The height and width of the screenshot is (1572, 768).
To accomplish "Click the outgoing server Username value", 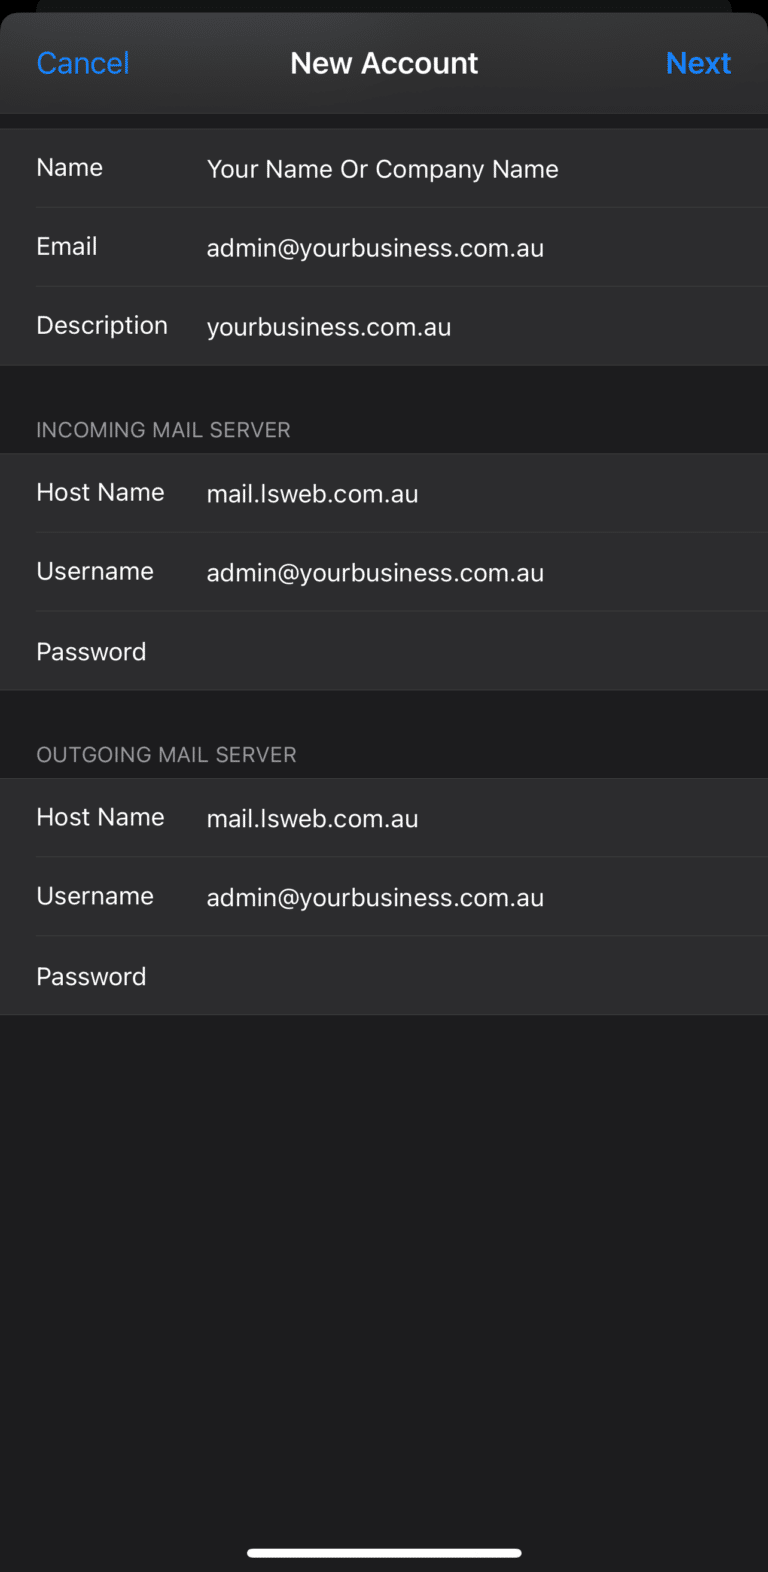I will click(x=375, y=898).
